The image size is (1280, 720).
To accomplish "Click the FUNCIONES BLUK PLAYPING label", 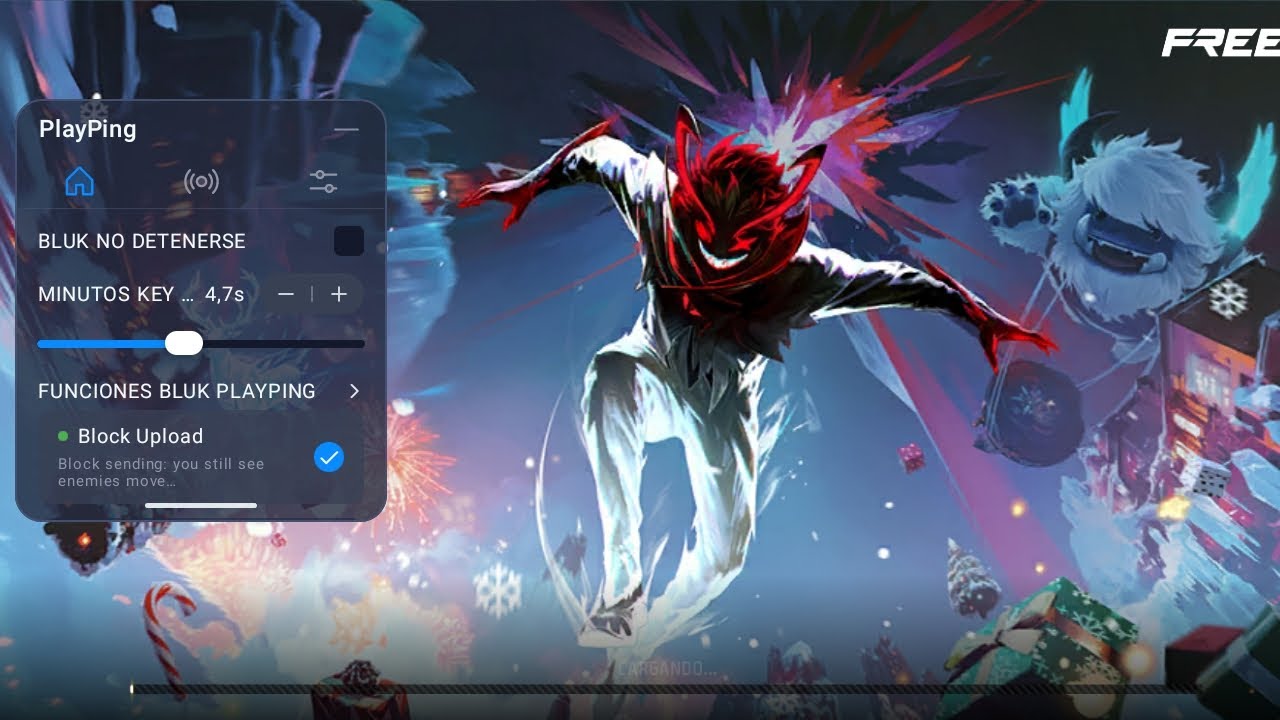I will point(177,391).
